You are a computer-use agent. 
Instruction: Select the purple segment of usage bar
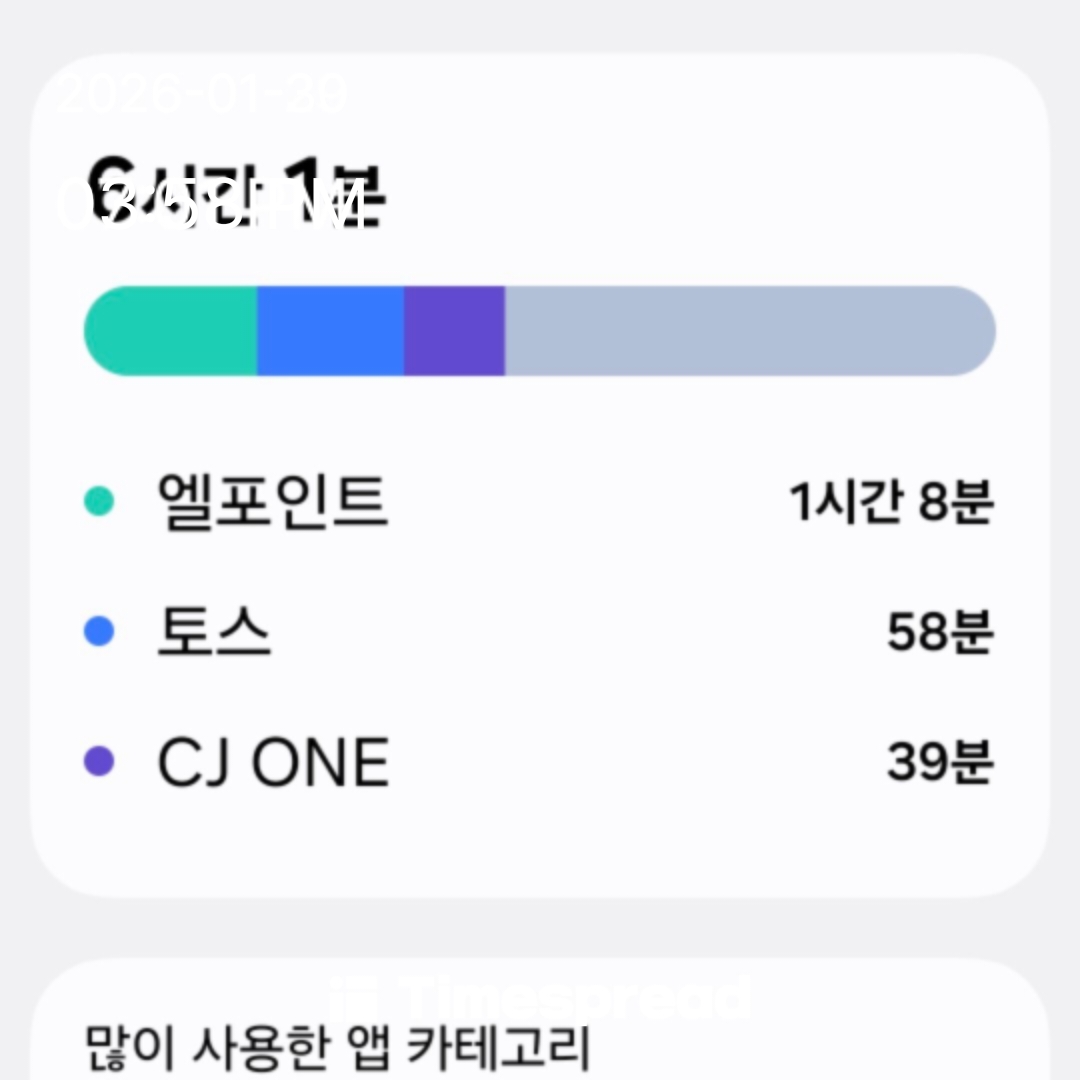tap(454, 331)
